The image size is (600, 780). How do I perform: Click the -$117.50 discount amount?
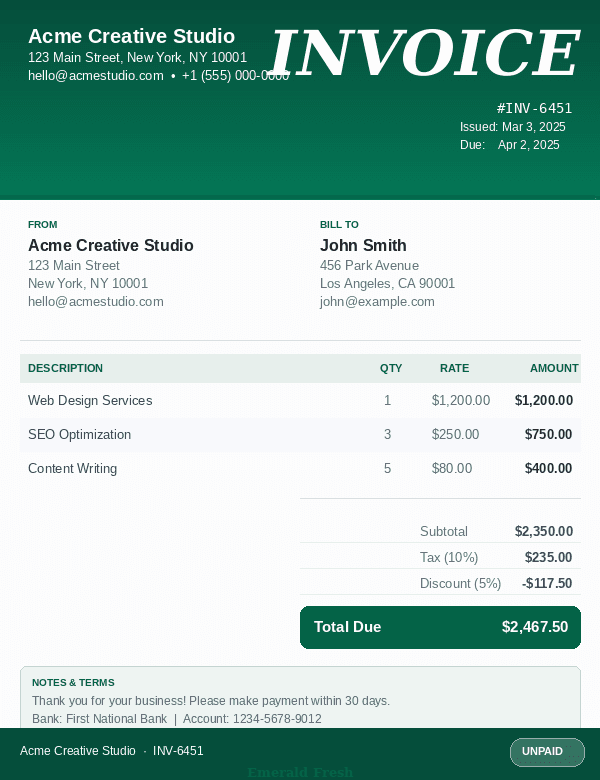(547, 583)
